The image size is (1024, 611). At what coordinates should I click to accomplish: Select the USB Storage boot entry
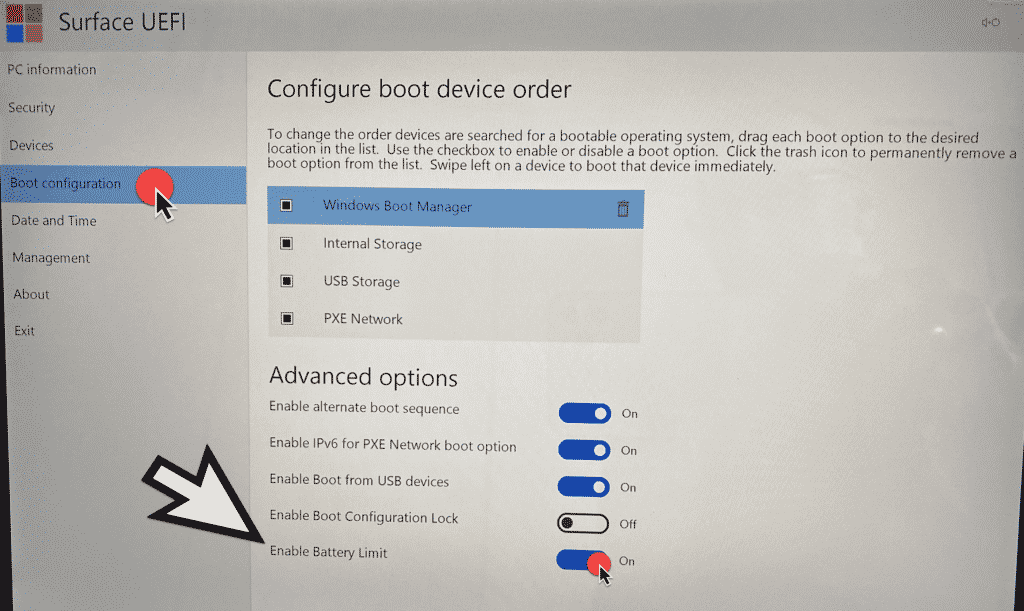click(455, 281)
